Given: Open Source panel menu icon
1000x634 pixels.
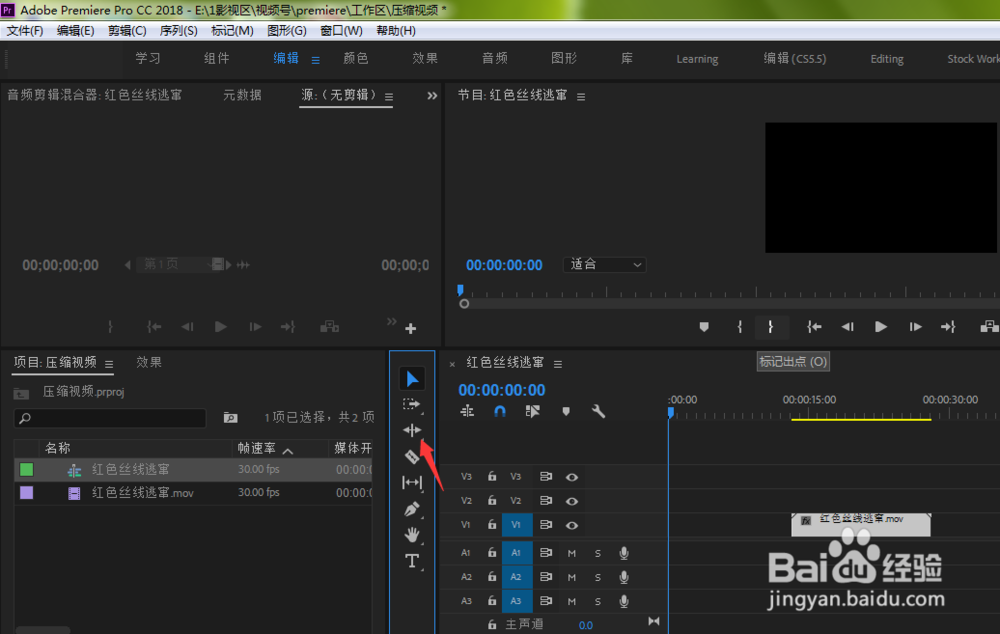Looking at the screenshot, I should tap(389, 97).
